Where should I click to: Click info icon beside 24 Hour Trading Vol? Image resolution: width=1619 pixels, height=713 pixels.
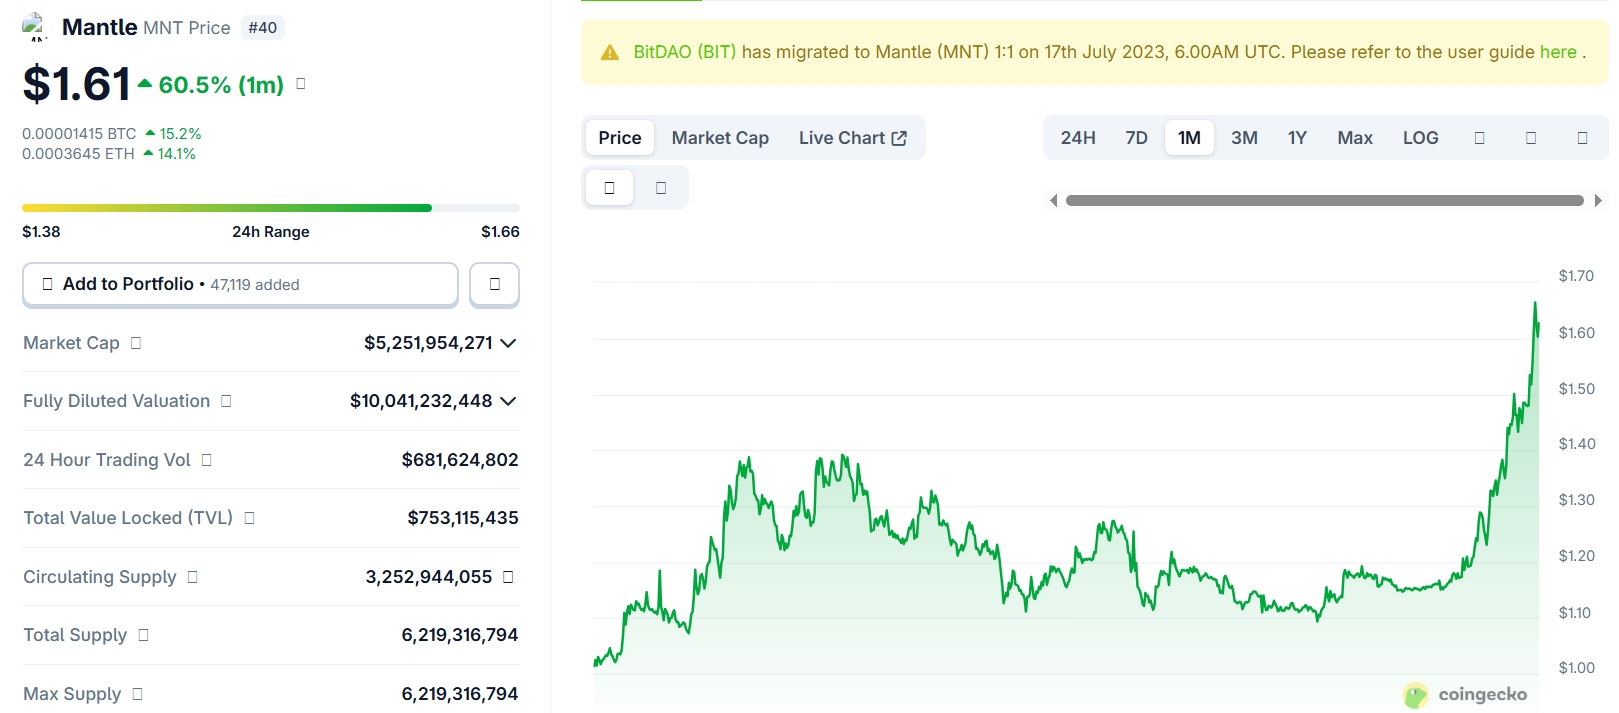pyautogui.click(x=207, y=460)
